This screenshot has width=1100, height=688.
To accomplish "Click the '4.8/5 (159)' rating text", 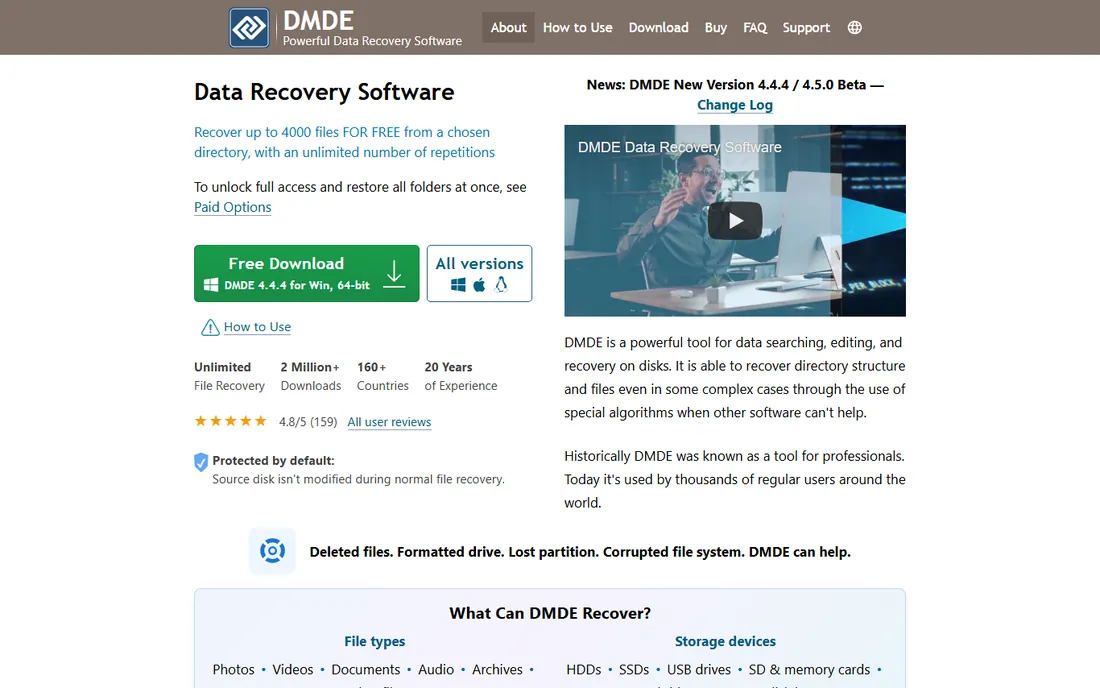I will click(308, 421).
